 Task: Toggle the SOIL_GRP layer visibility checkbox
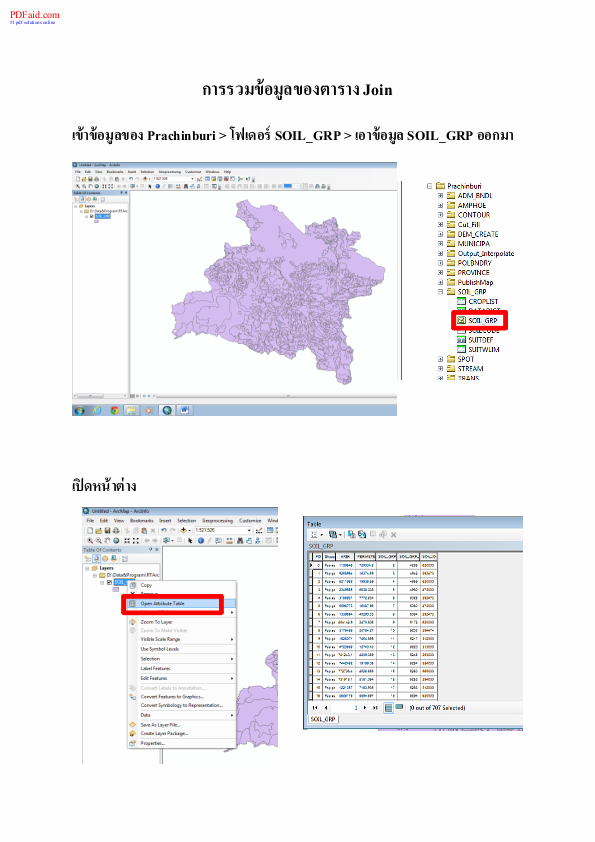(x=109, y=582)
